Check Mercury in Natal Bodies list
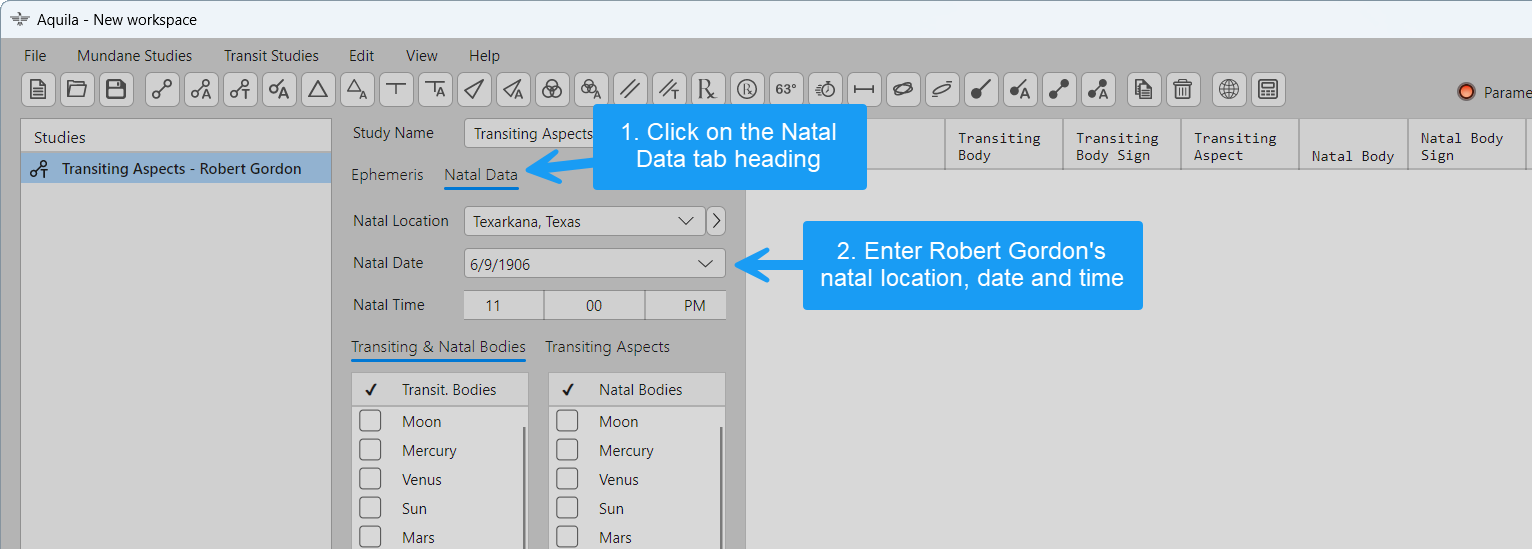The width and height of the screenshot is (1532, 549). [567, 450]
